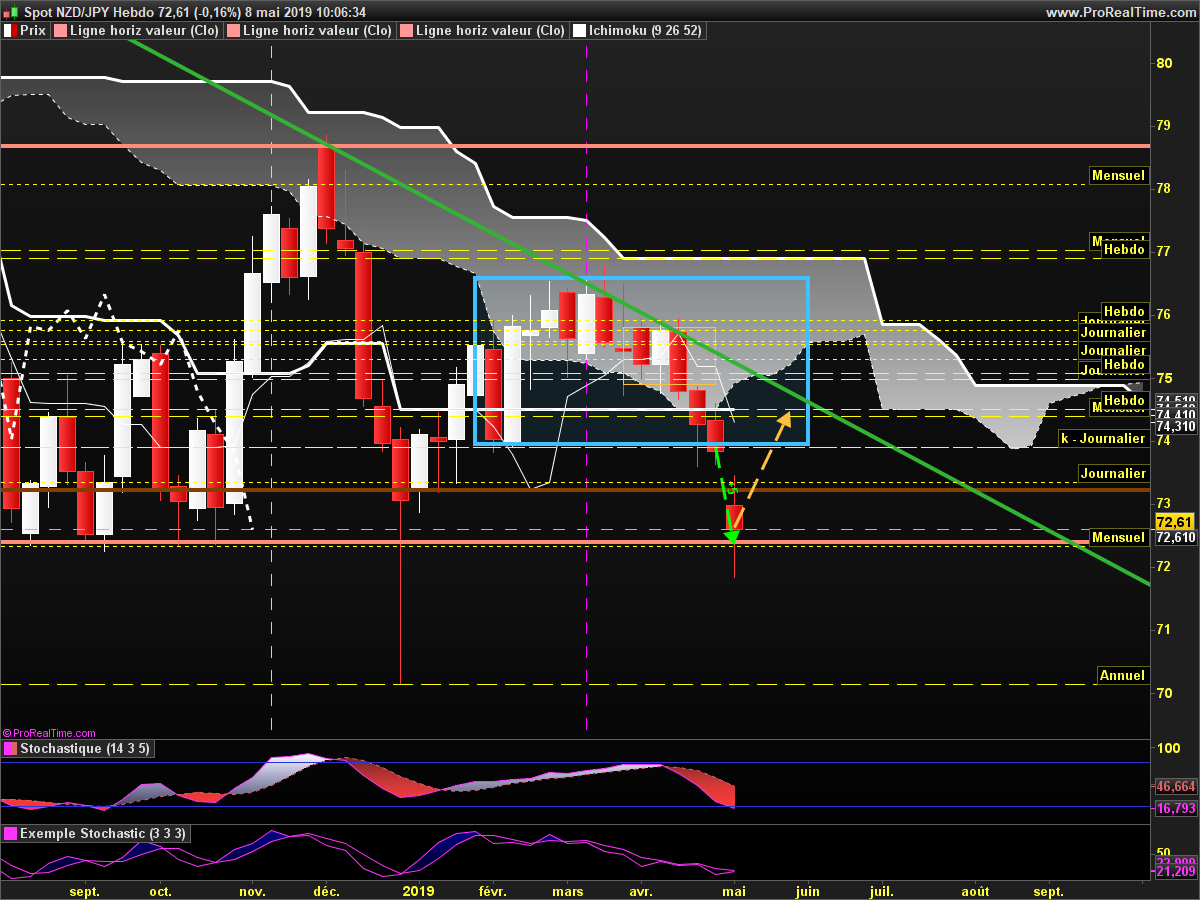Click the 71 price axis label
This screenshot has height=900, width=1200.
pos(1163,629)
